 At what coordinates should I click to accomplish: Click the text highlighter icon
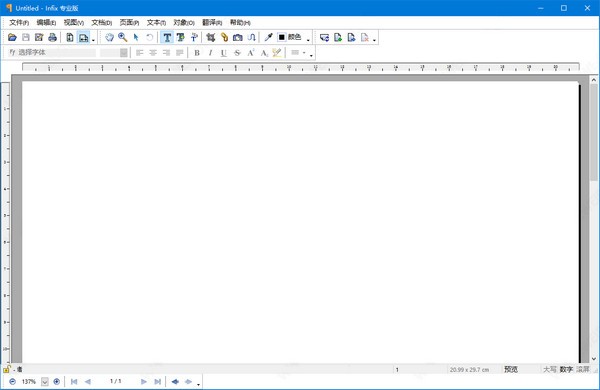click(277, 53)
